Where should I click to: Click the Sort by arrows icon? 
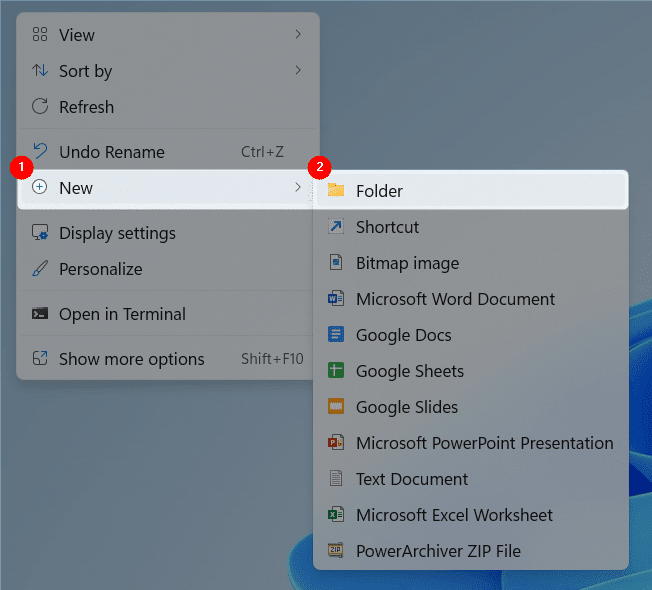(40, 71)
